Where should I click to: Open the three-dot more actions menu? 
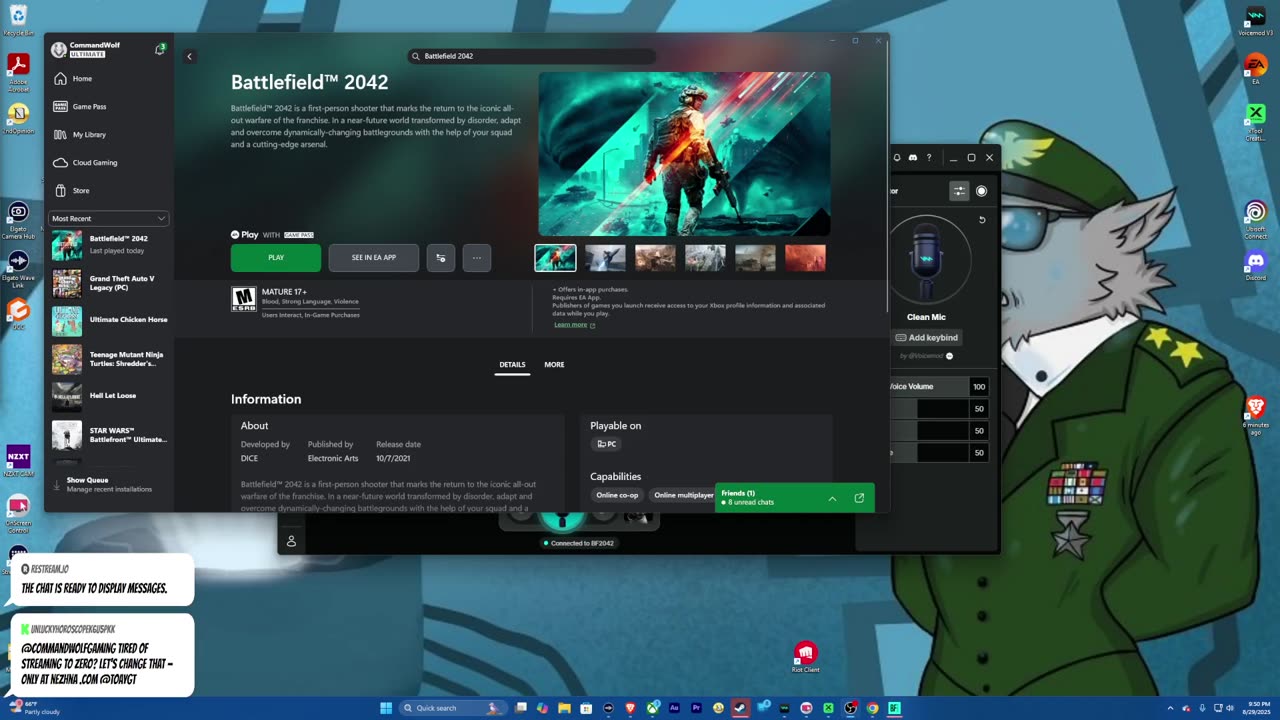pos(477,257)
